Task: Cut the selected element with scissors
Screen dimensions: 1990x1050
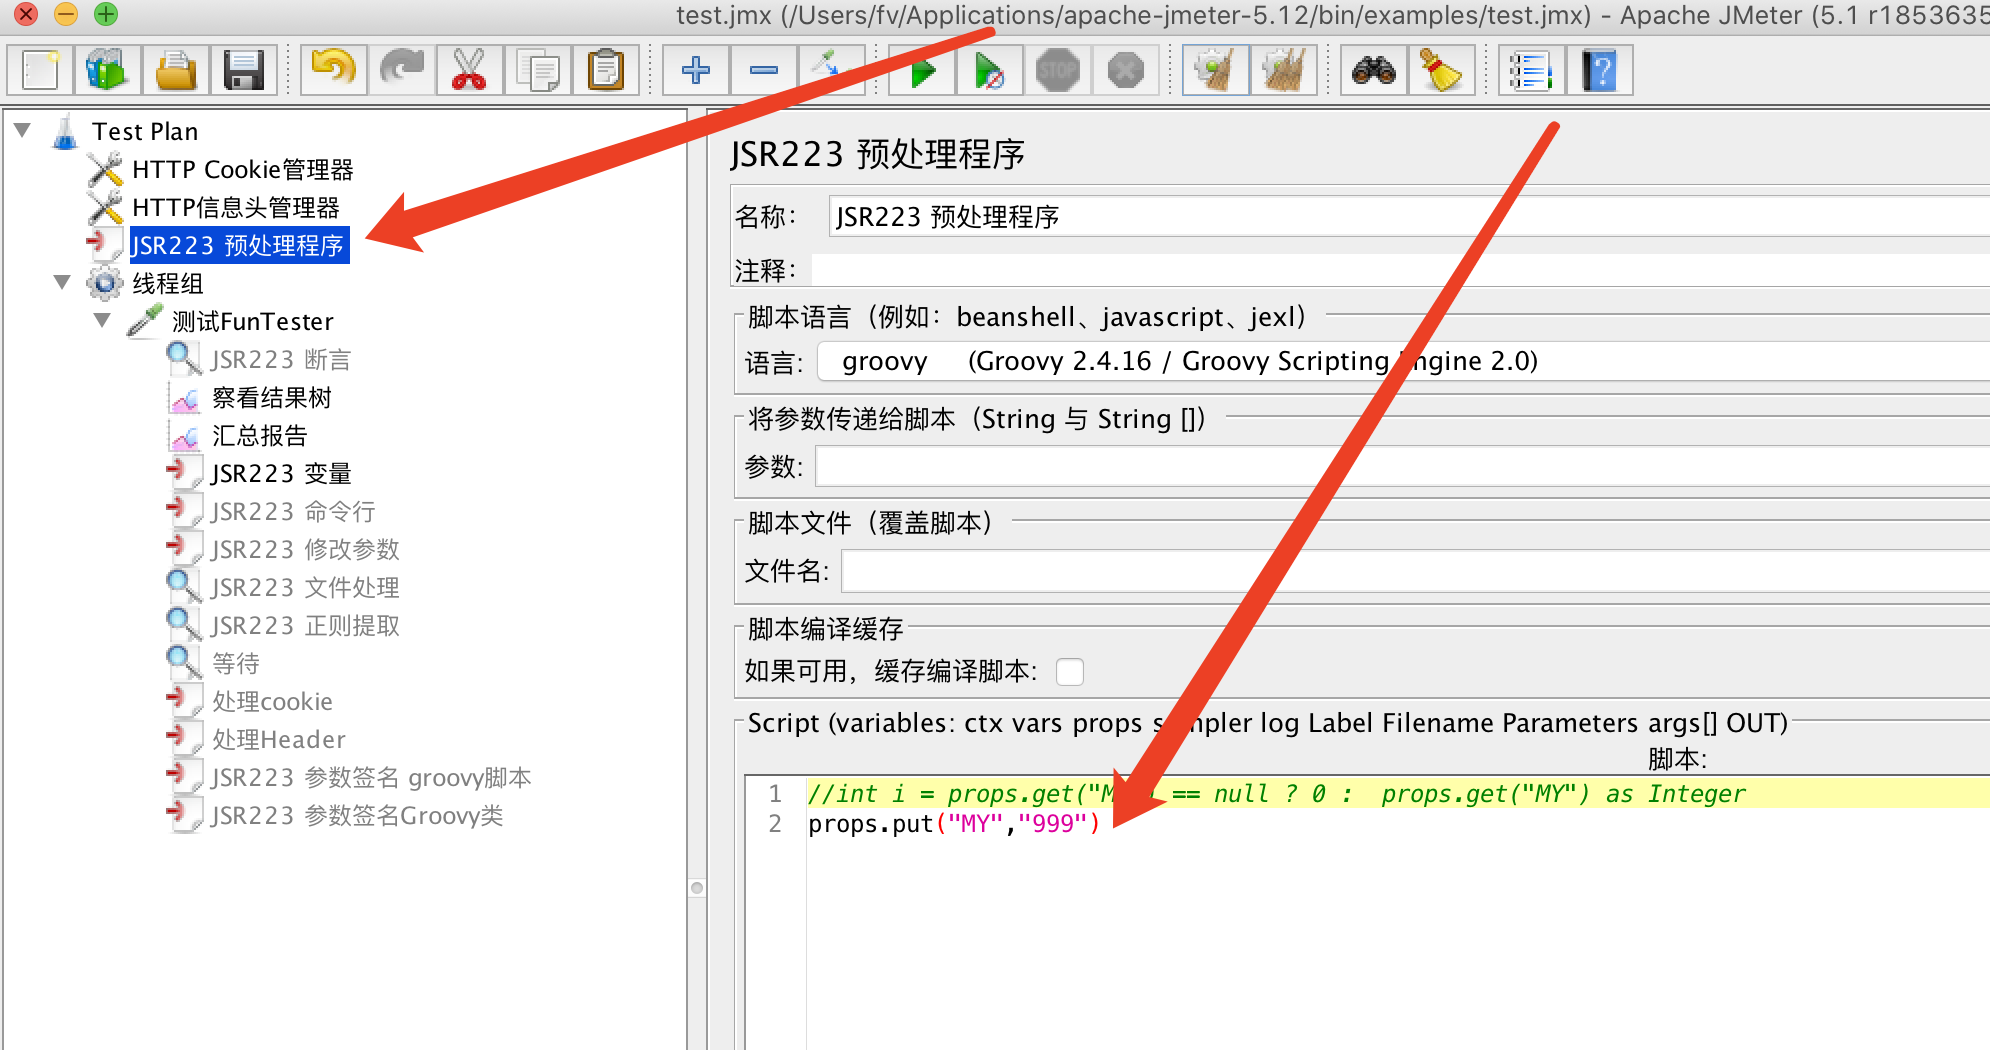Action: click(470, 71)
